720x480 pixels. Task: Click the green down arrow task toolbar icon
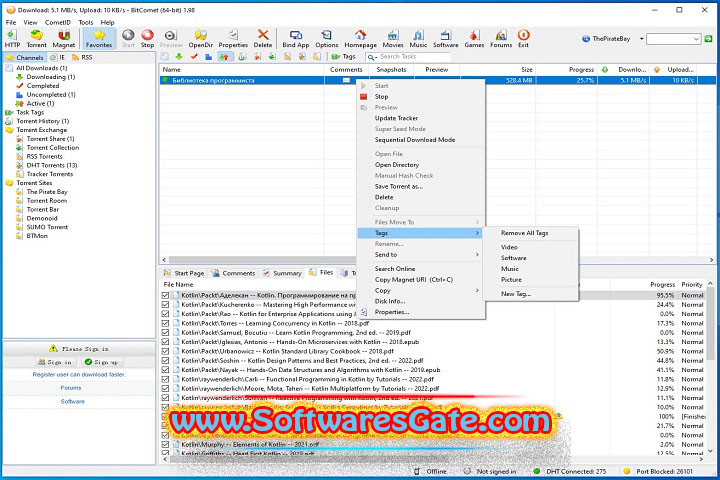(179, 56)
